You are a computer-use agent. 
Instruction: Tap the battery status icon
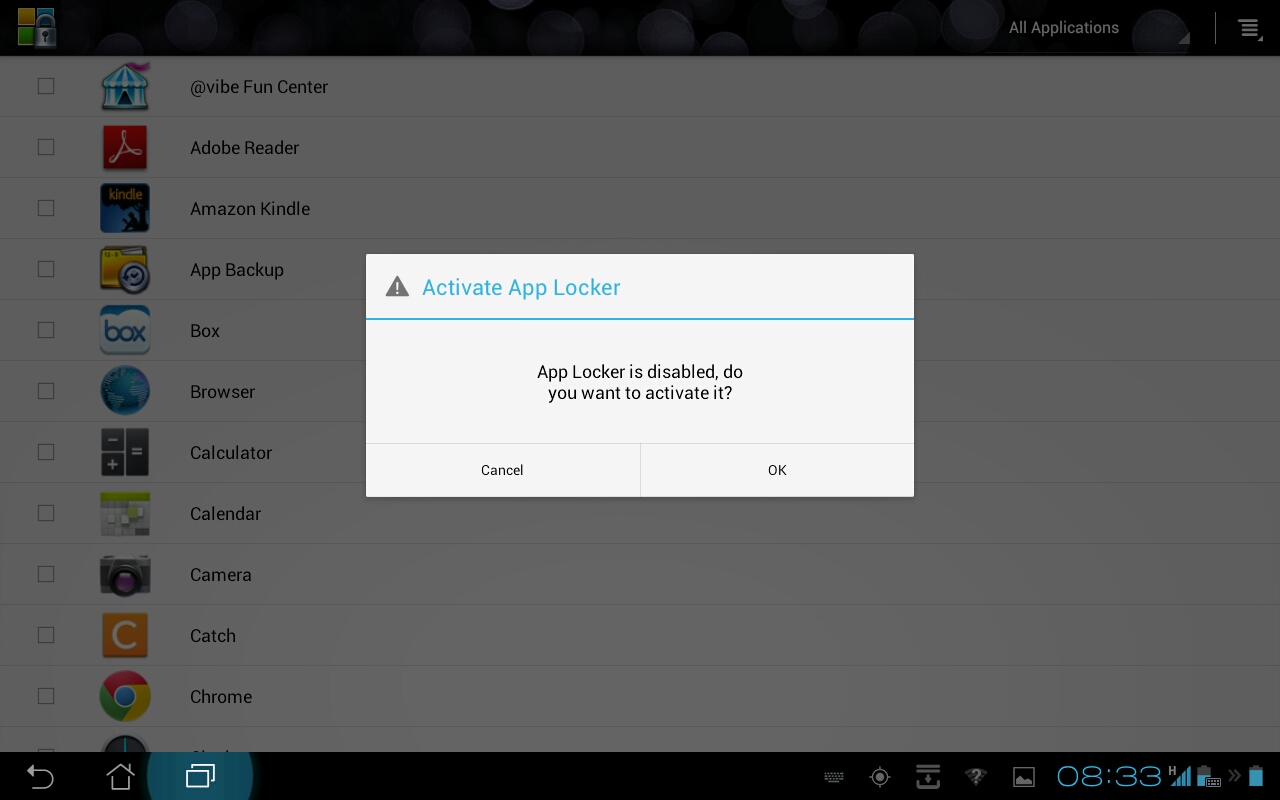point(1256,776)
